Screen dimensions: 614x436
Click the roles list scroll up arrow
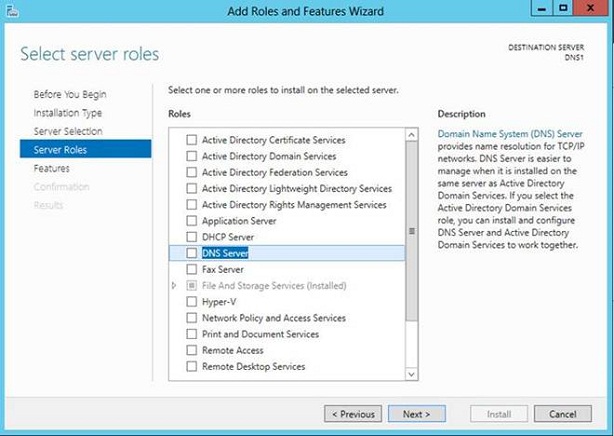[411, 135]
